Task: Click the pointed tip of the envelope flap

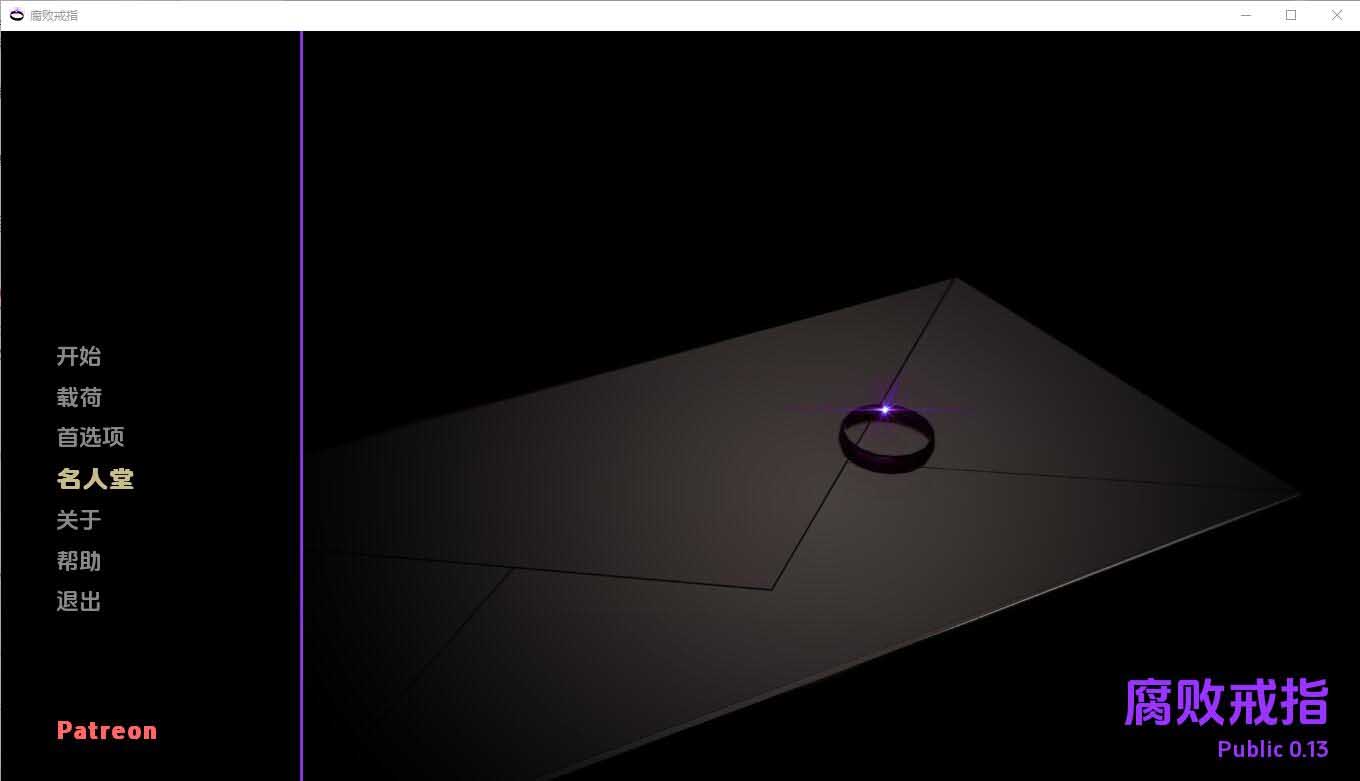Action: [x=772, y=587]
